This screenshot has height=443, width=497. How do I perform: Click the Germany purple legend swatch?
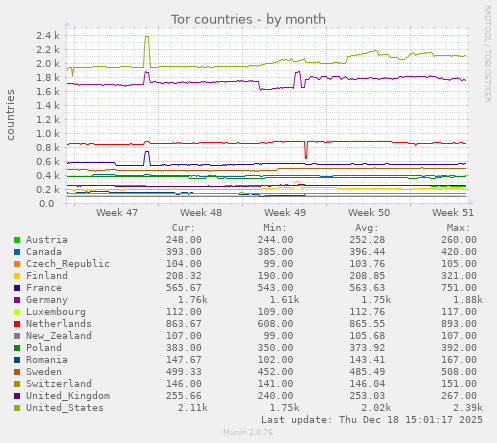coord(17,300)
